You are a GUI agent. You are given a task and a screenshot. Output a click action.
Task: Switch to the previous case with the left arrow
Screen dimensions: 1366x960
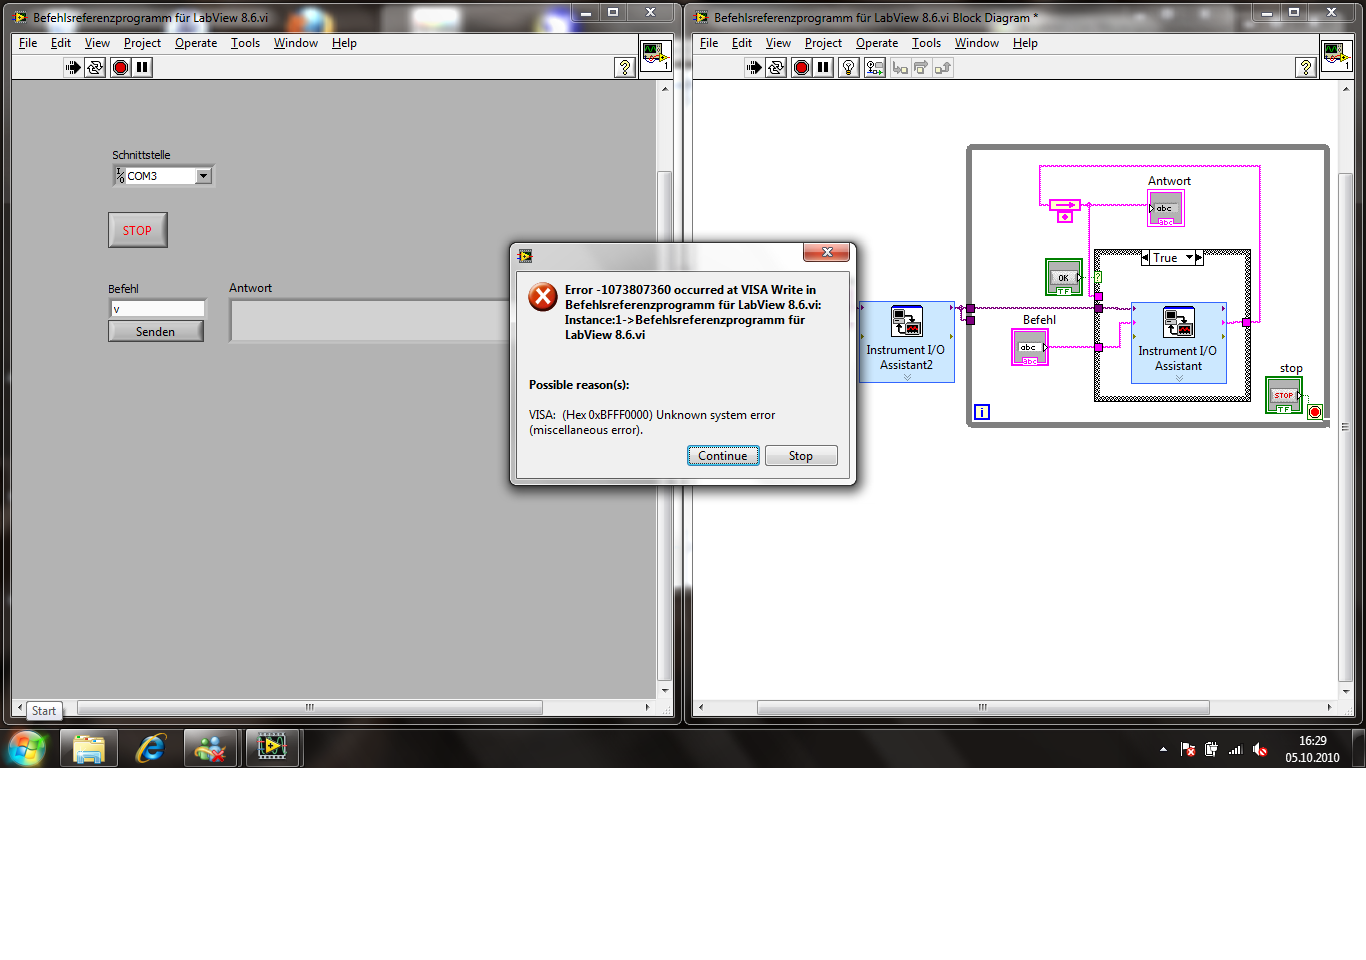pyautogui.click(x=1146, y=257)
